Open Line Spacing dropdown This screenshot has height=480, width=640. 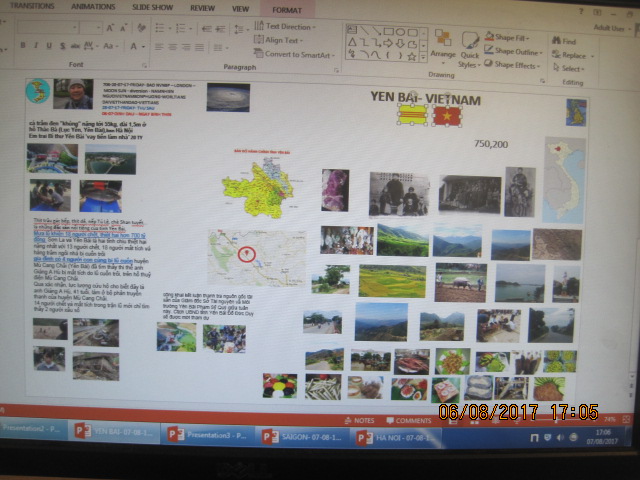[241, 29]
